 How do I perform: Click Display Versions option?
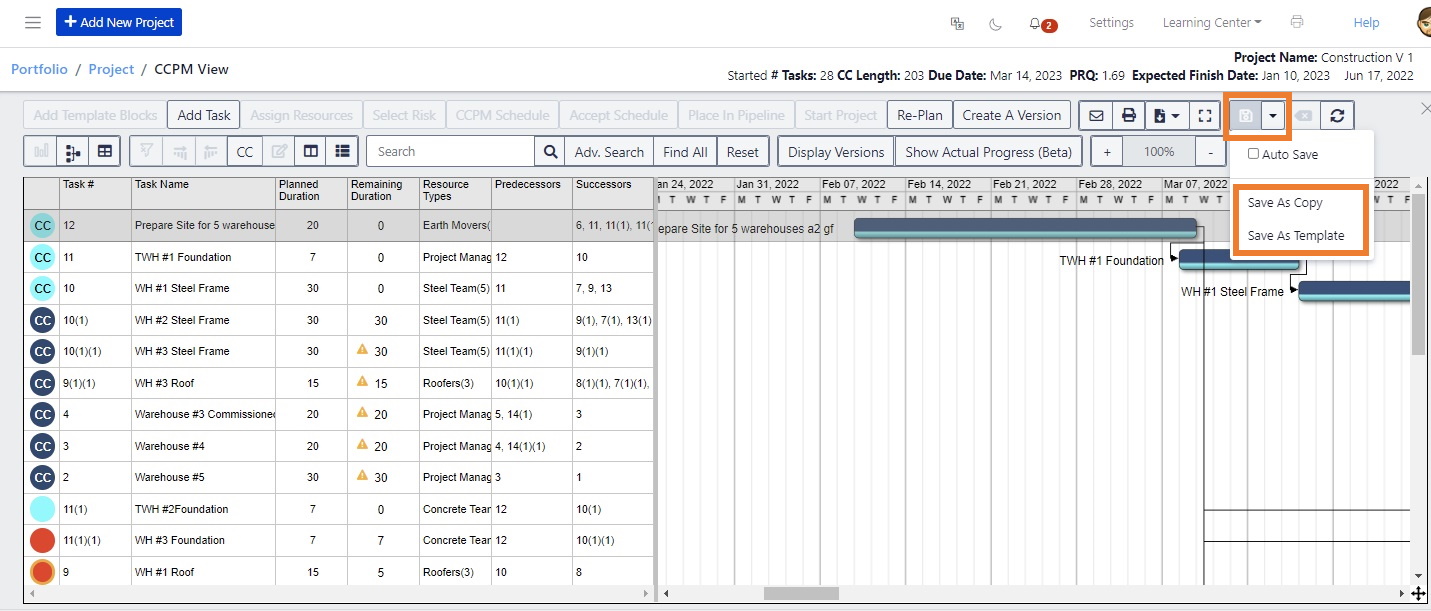pos(835,150)
